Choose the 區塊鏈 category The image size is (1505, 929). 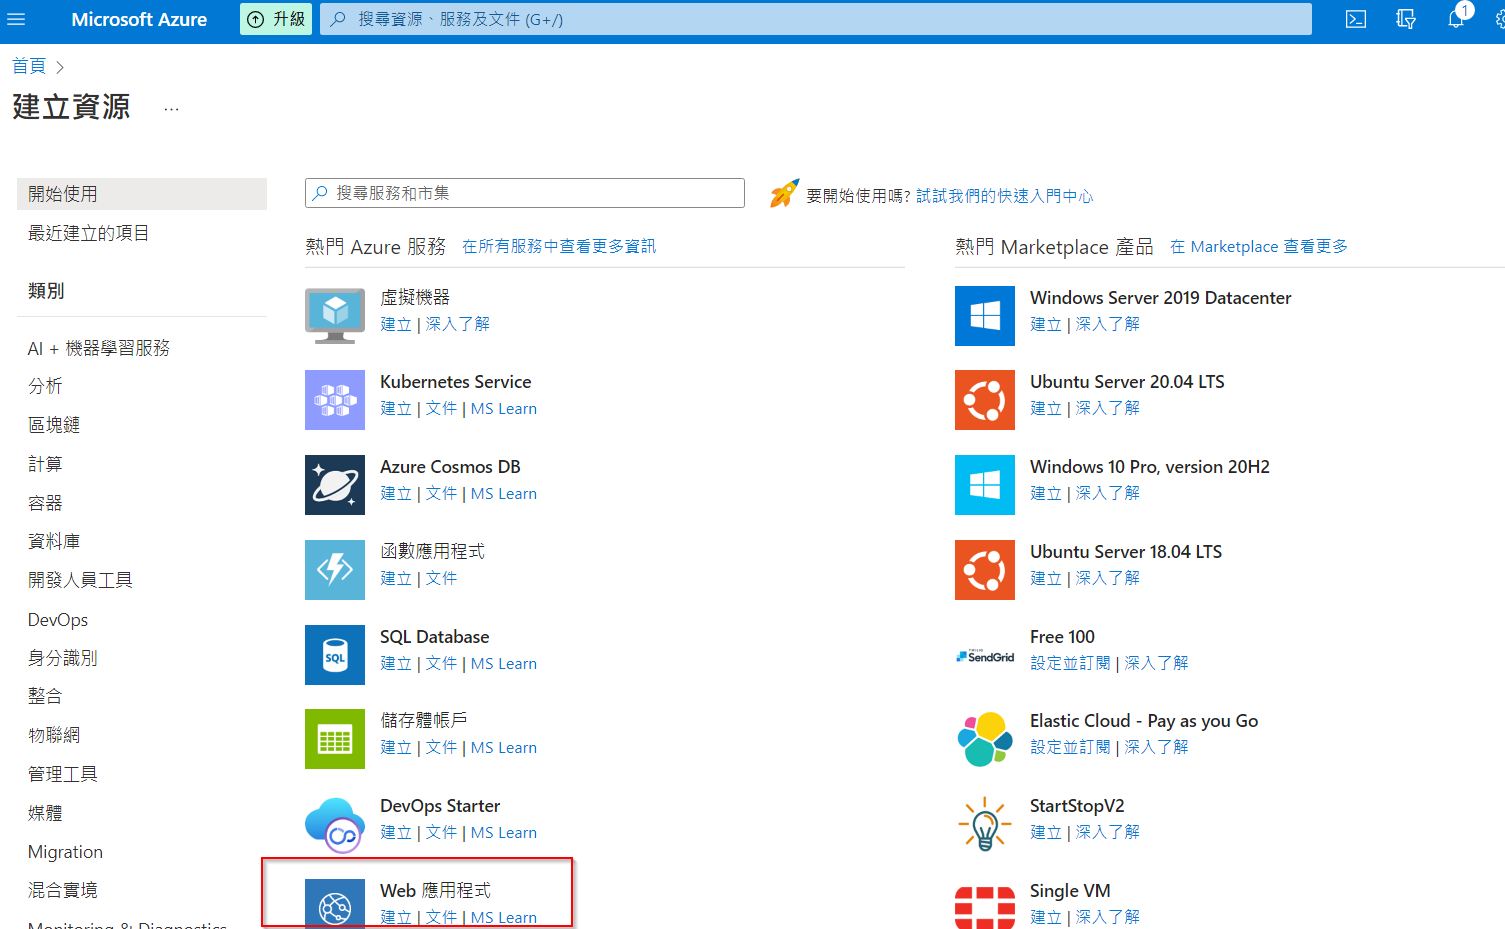click(x=54, y=425)
